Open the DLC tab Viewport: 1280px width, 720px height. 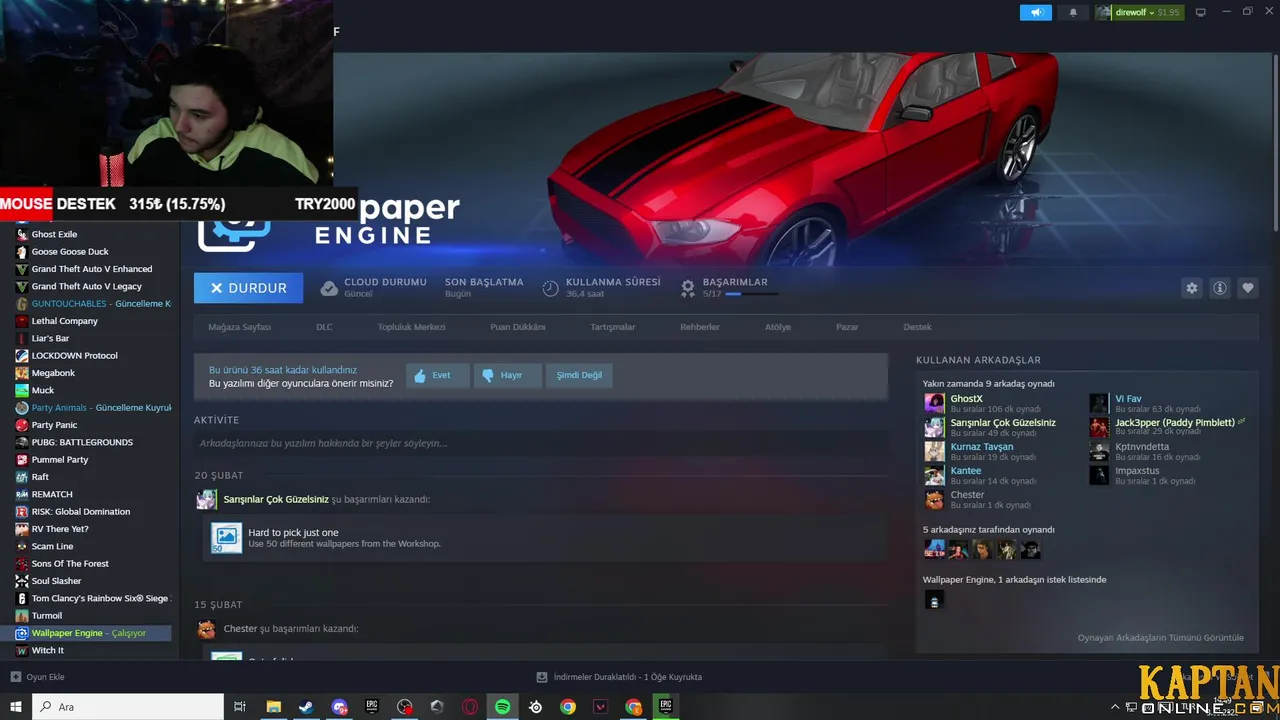[324, 327]
